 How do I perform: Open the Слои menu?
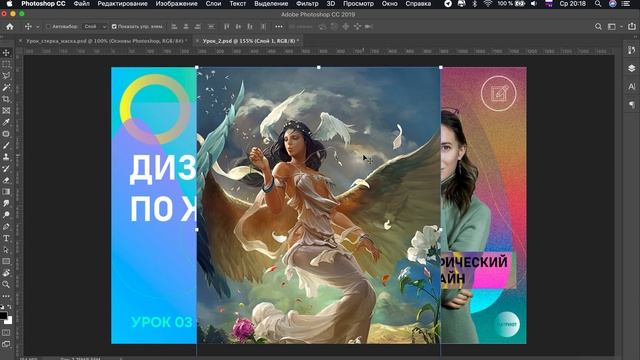[x=213, y=4]
